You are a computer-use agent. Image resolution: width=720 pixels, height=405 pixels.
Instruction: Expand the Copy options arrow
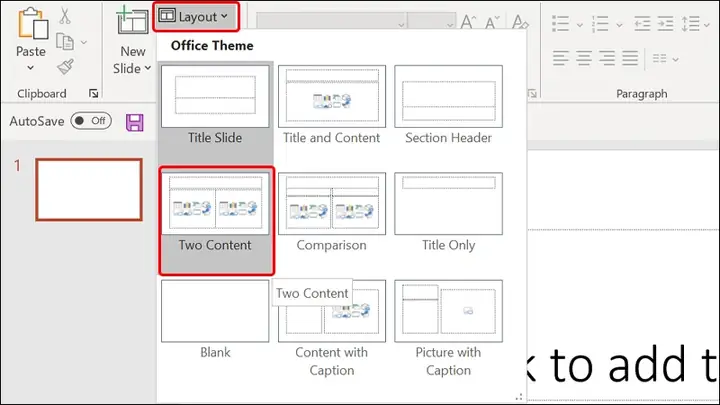84,42
